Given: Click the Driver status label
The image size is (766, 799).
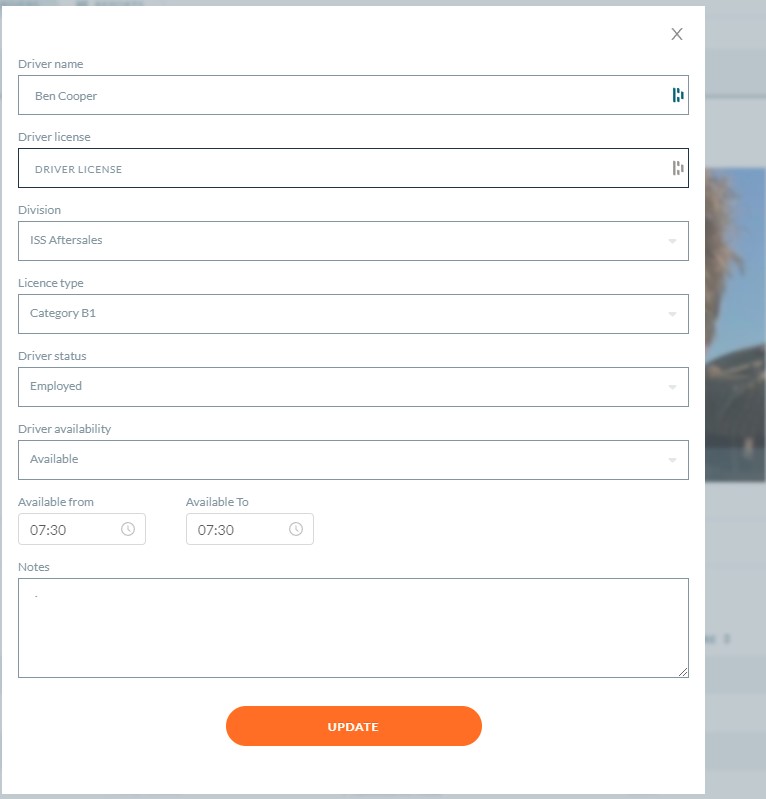Looking at the screenshot, I should [52, 356].
